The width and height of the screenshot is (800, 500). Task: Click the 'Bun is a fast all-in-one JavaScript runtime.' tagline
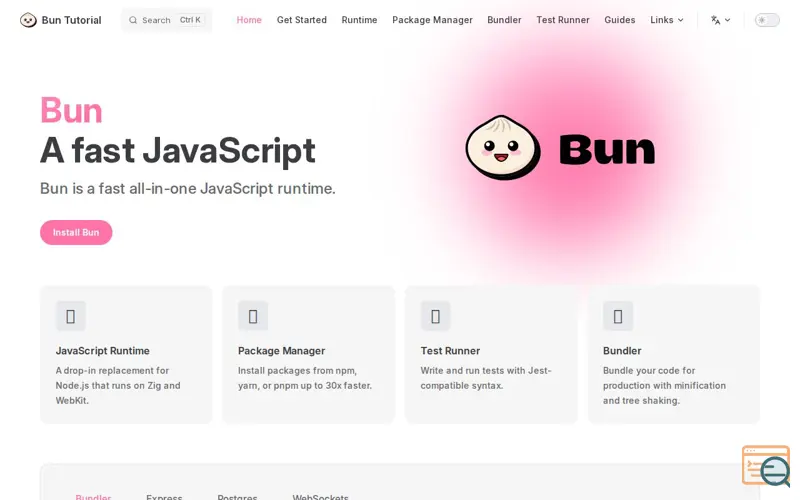point(188,188)
